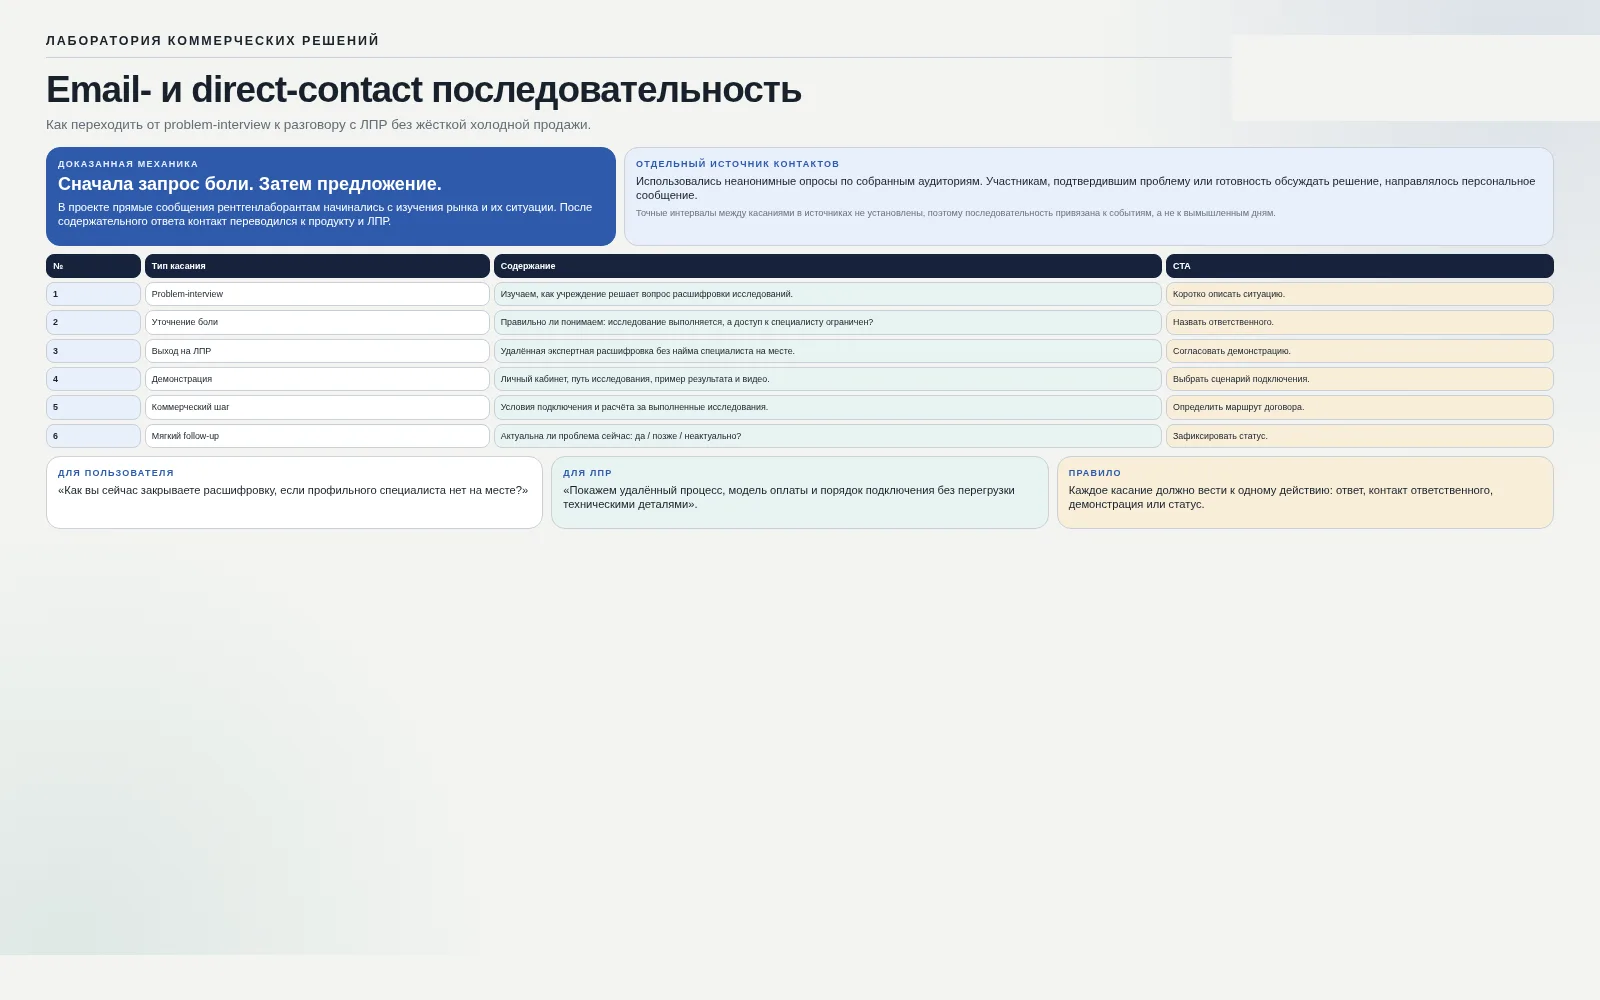Screen dimensions: 1600x1000
Task: Click CTA cell 'Согласовать демонстрацию.'
Action: (x=1359, y=351)
